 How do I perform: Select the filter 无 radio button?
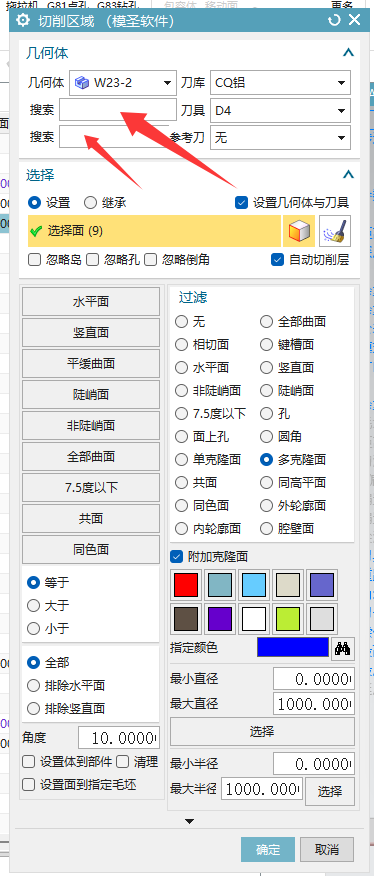point(181,322)
